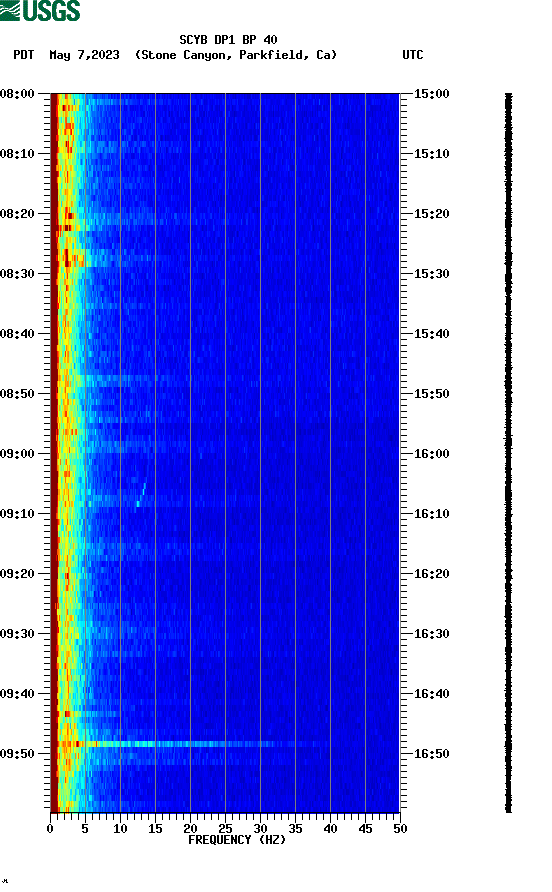The height and width of the screenshot is (892, 552).
Task: Click the 16:20 UTC time label
Action: pyautogui.click(x=431, y=574)
